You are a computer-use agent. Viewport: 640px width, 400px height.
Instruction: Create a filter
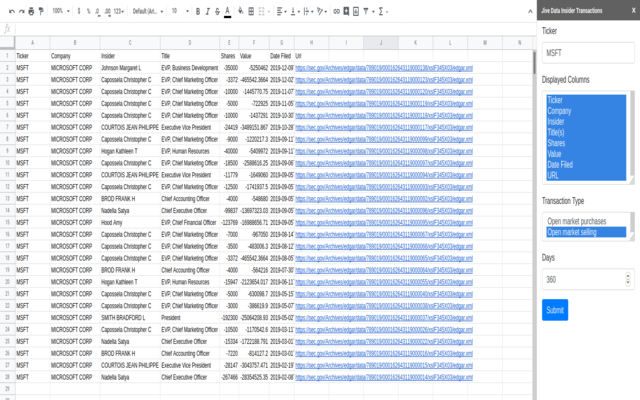[x=366, y=11]
